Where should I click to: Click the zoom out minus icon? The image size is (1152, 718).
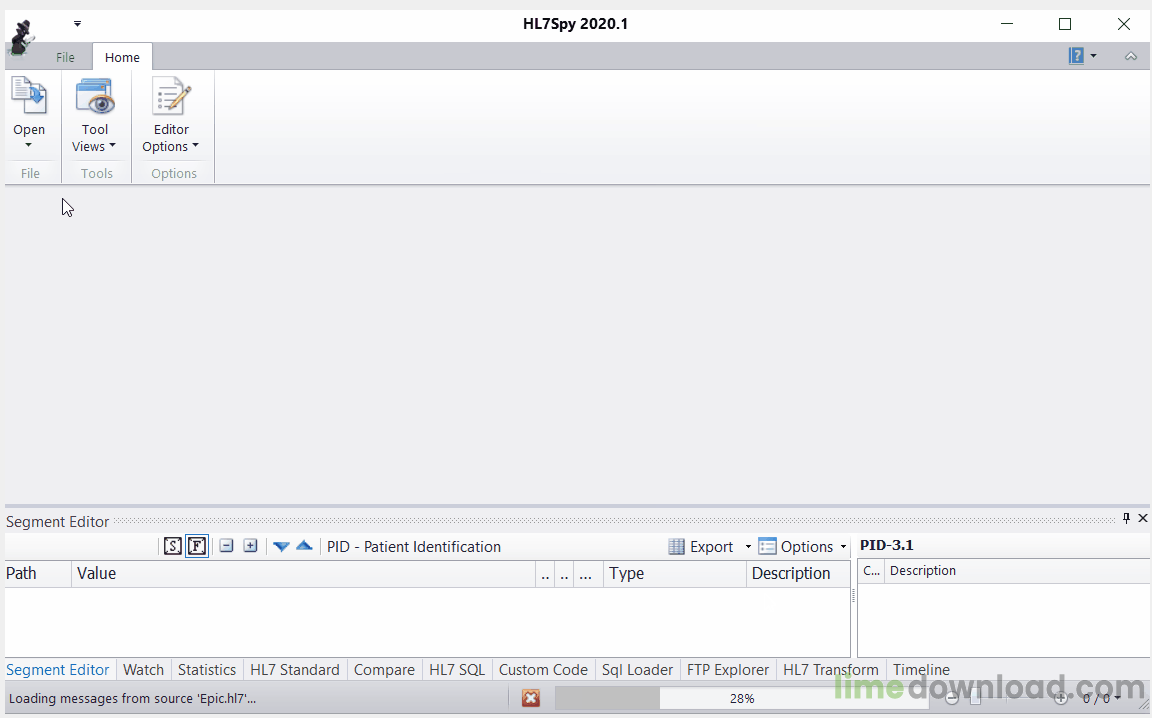[952, 699]
